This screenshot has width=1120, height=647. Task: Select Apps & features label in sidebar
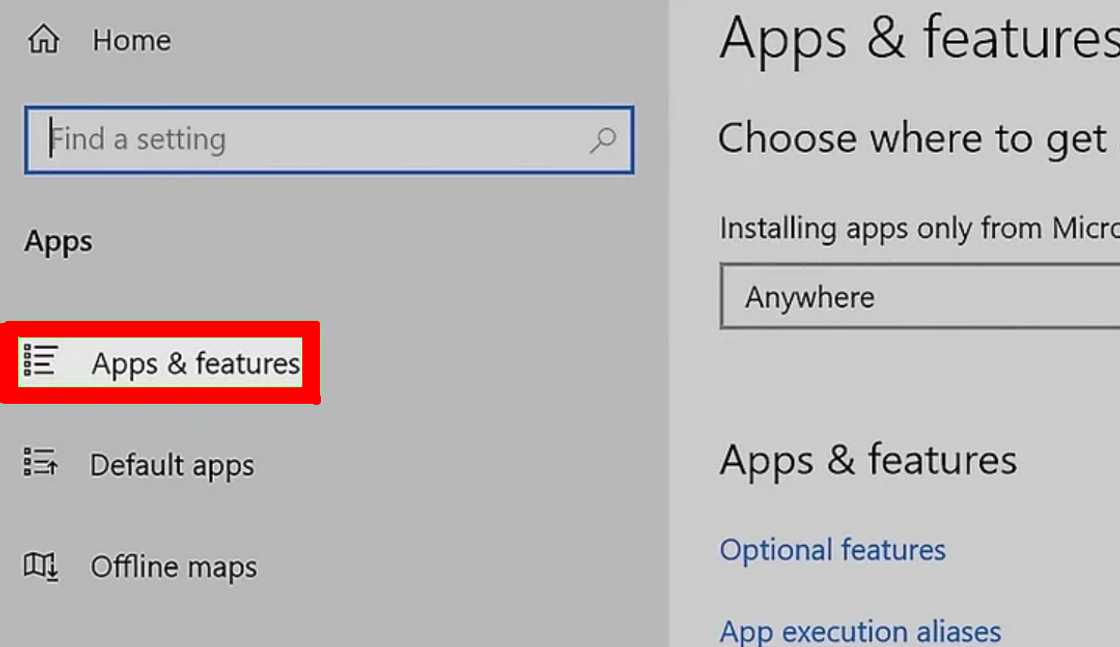click(196, 363)
